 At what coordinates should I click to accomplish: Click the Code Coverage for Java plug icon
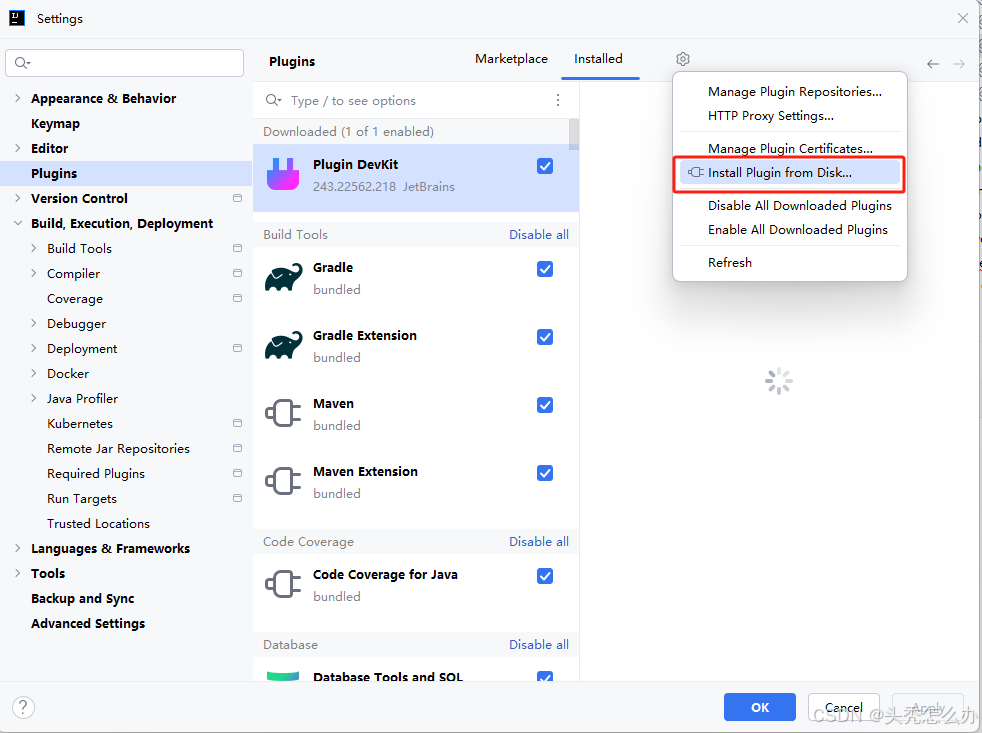(x=283, y=584)
